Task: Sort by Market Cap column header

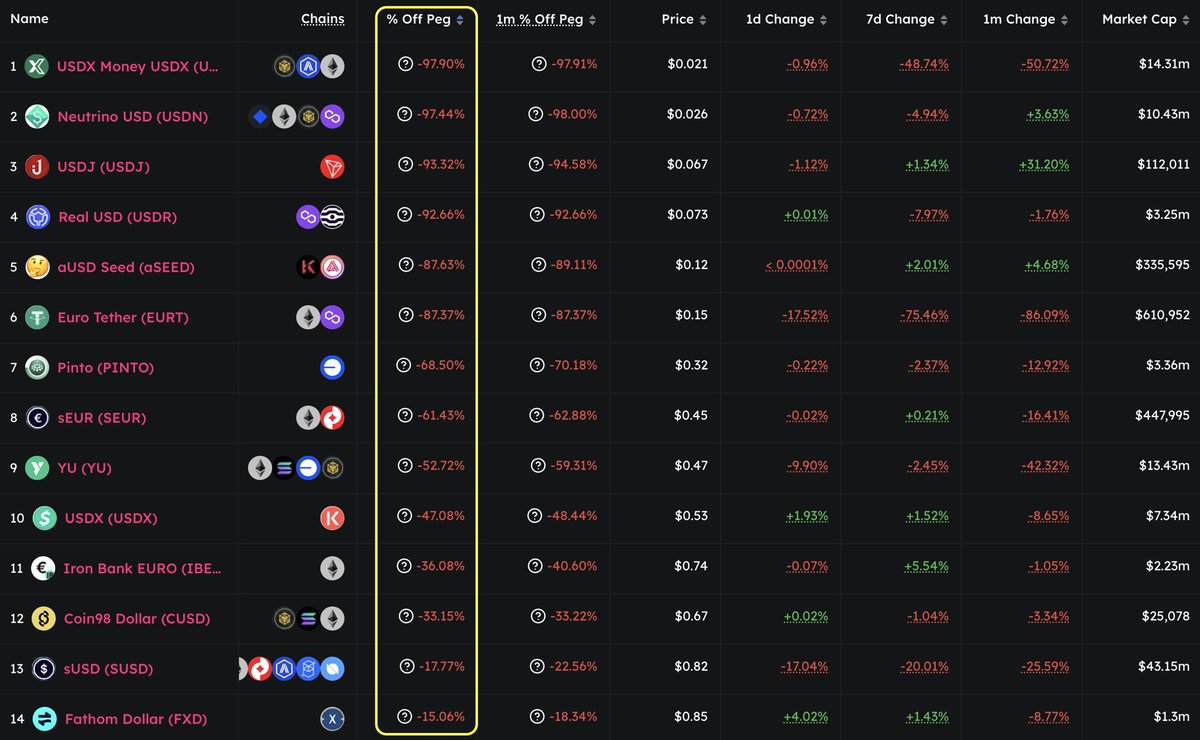Action: pyautogui.click(x=1145, y=20)
